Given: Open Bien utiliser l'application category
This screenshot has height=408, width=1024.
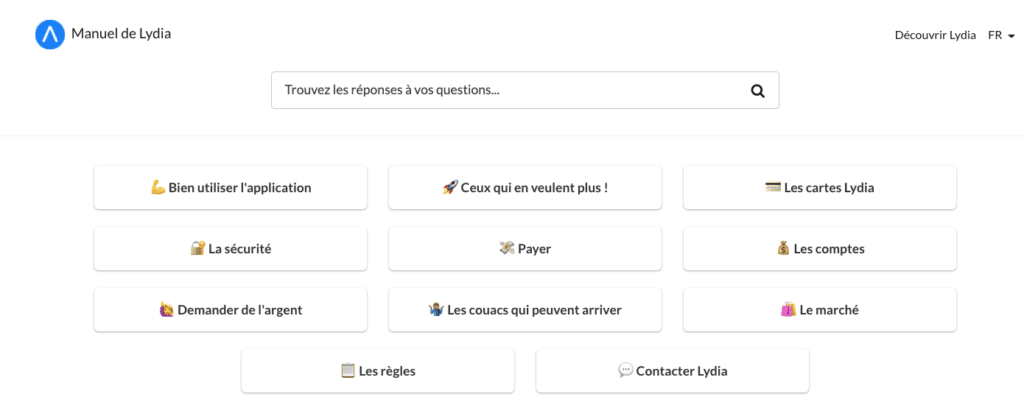Looking at the screenshot, I should pyautogui.click(x=230, y=188).
